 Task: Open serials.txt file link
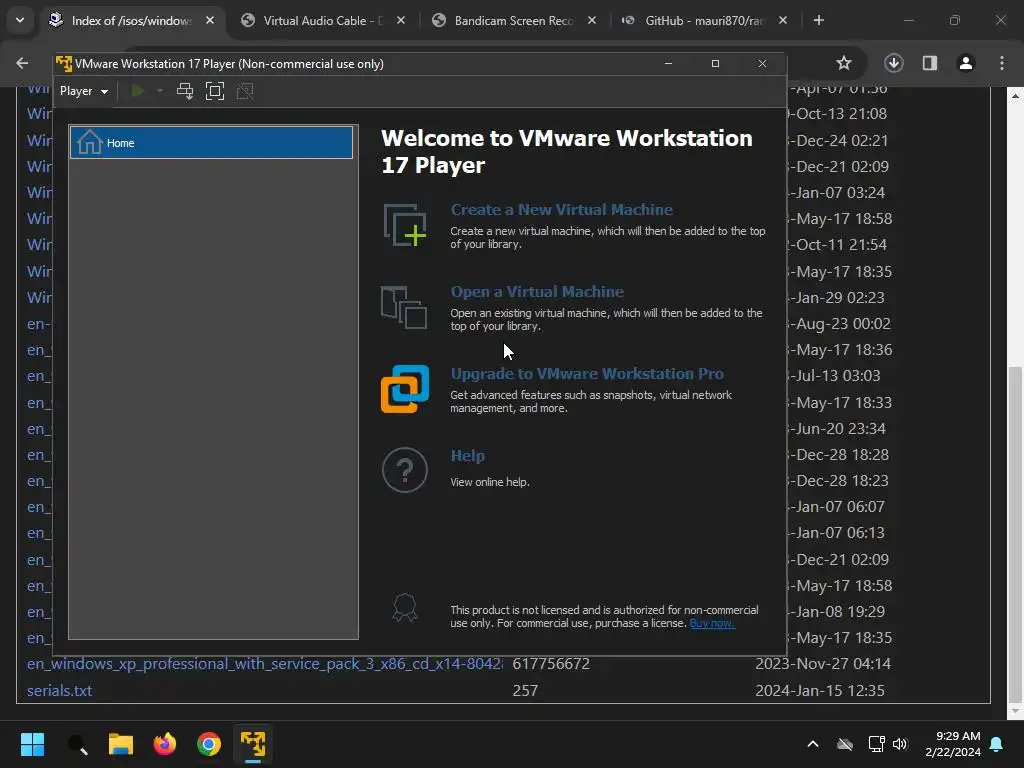tap(59, 690)
